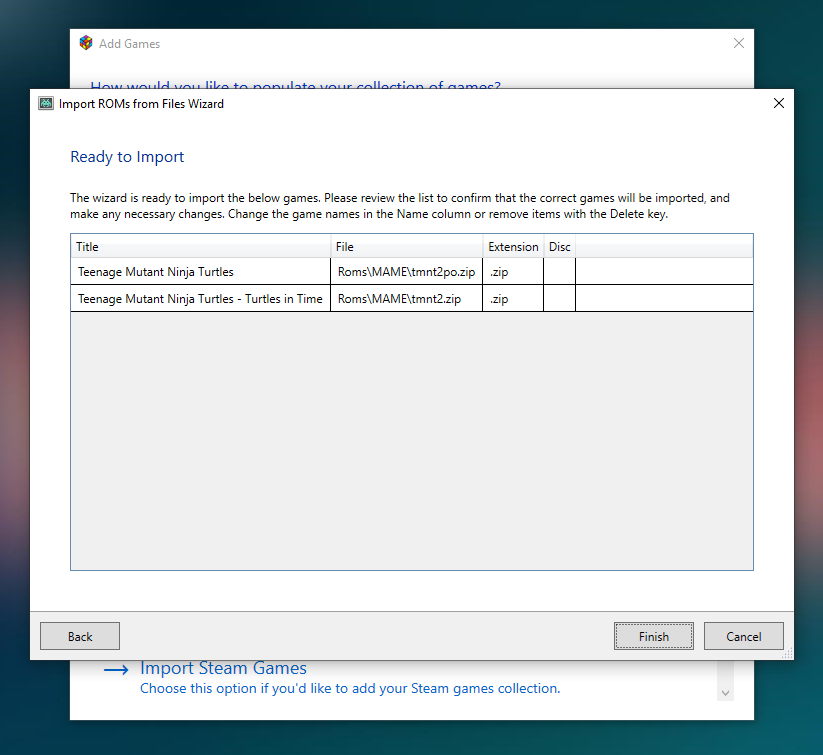Screen dimensions: 823x755
Task: Close the Add Games window
Action: click(x=738, y=43)
